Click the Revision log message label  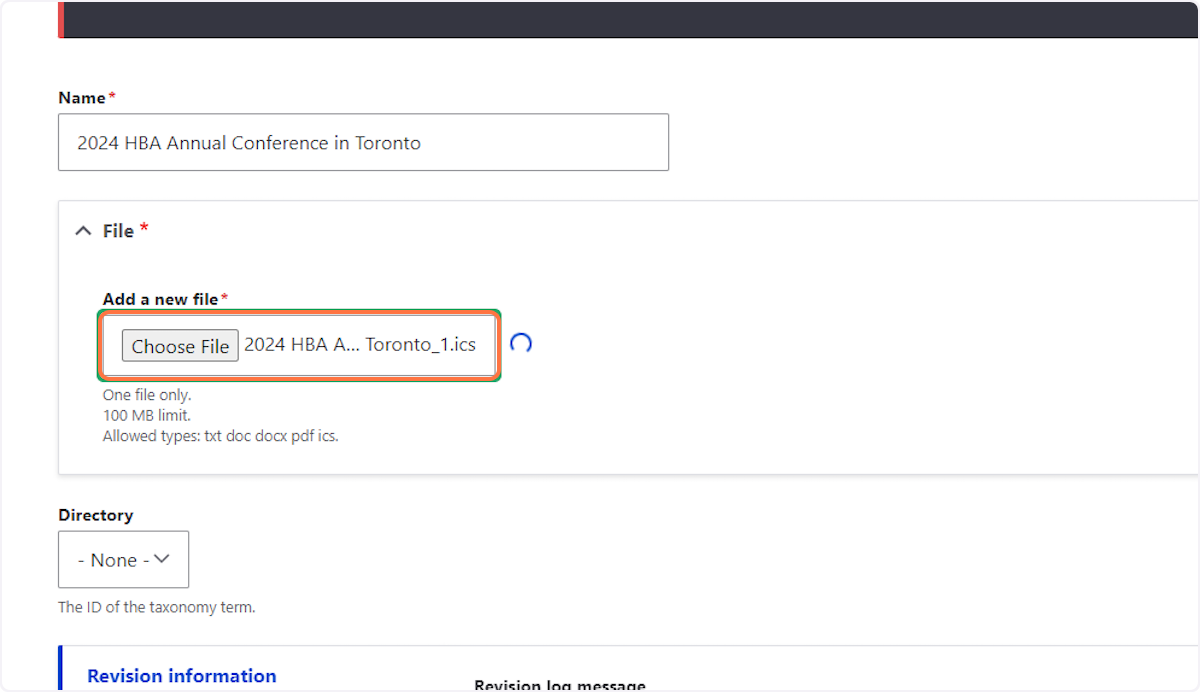click(x=560, y=685)
